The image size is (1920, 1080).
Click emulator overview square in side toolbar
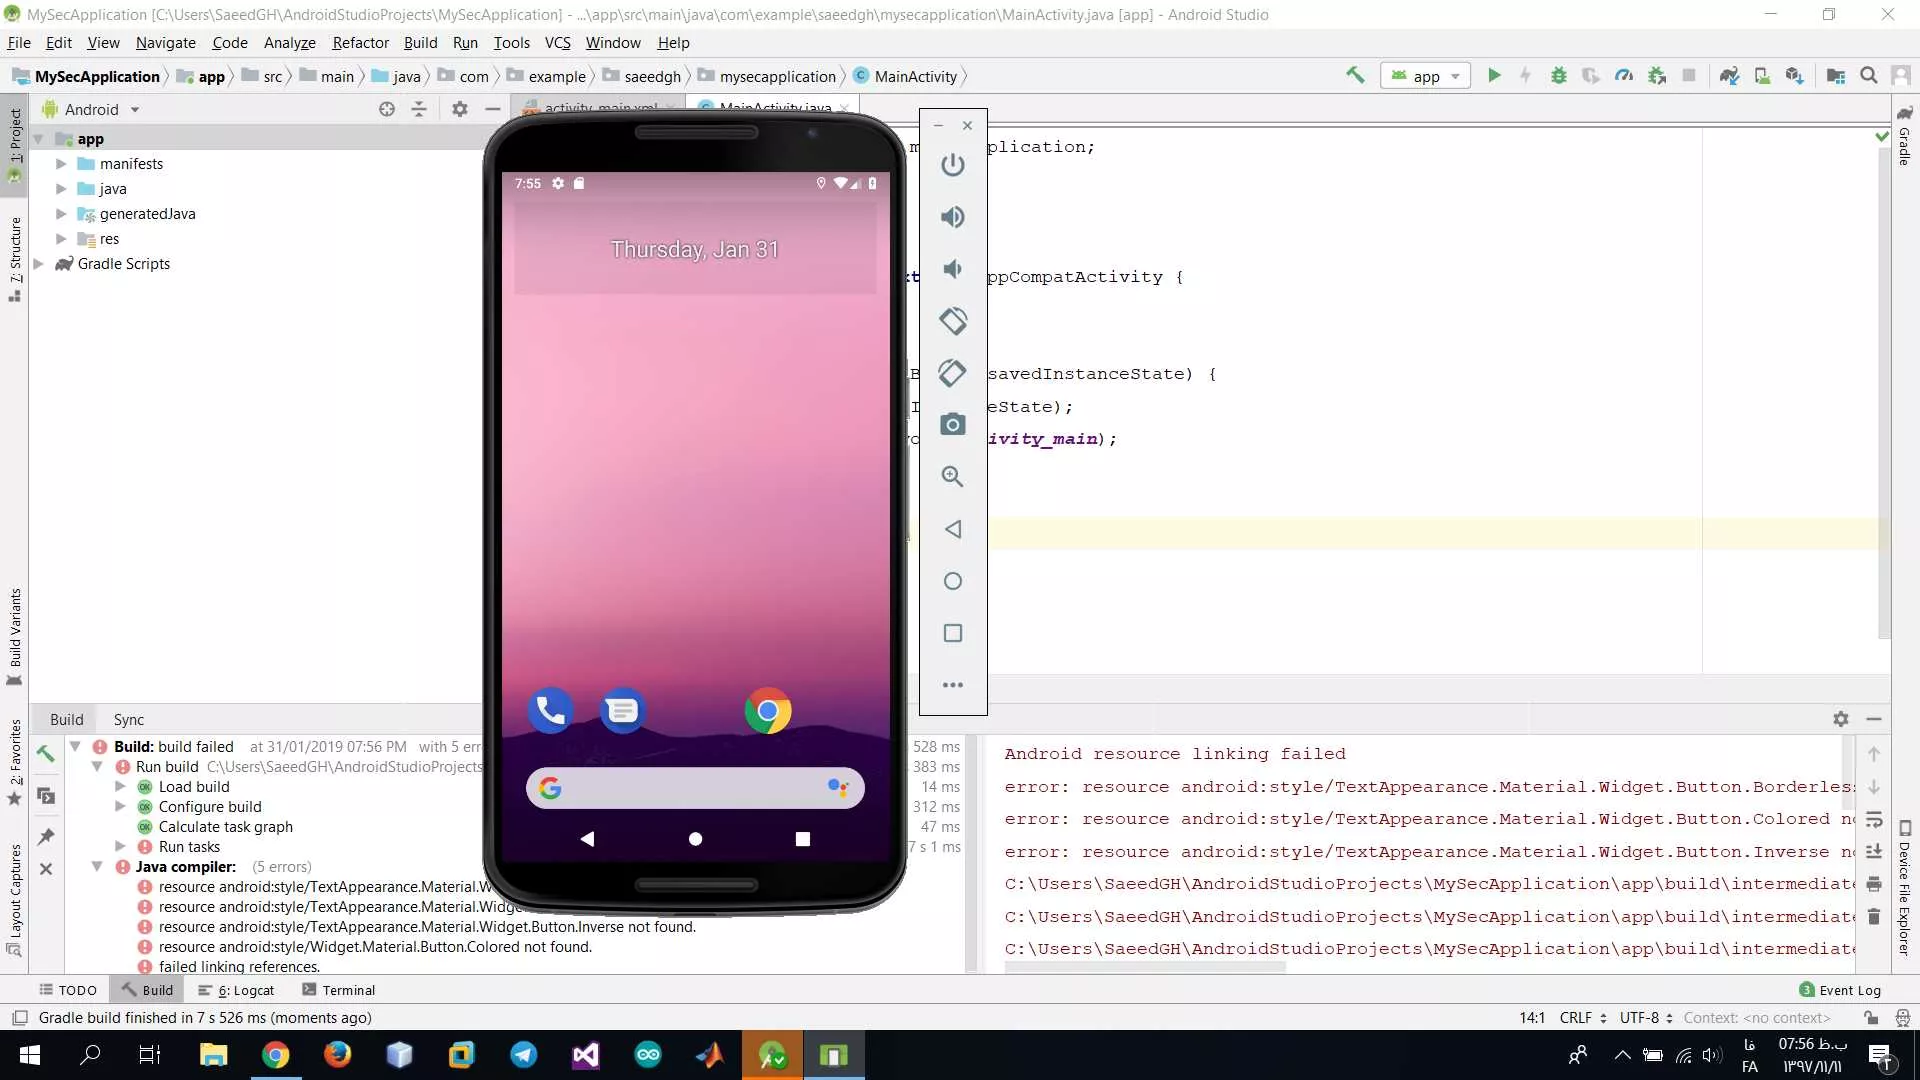pyautogui.click(x=953, y=633)
